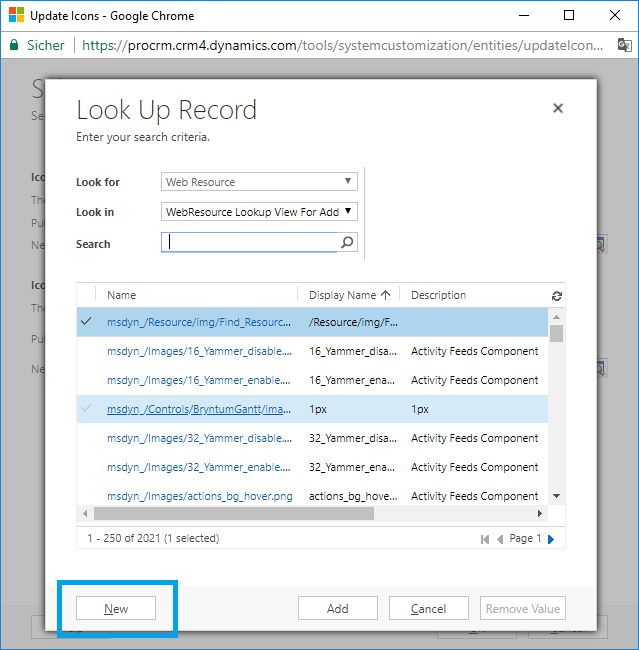The height and width of the screenshot is (650, 639).
Task: Focus the Search text field
Action: (x=250, y=242)
